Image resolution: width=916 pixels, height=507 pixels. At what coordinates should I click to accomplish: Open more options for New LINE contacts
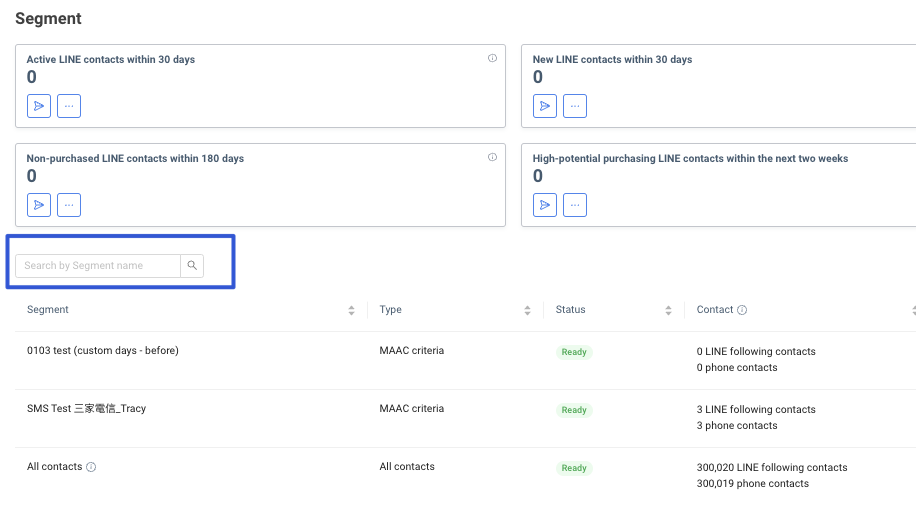click(x=575, y=106)
